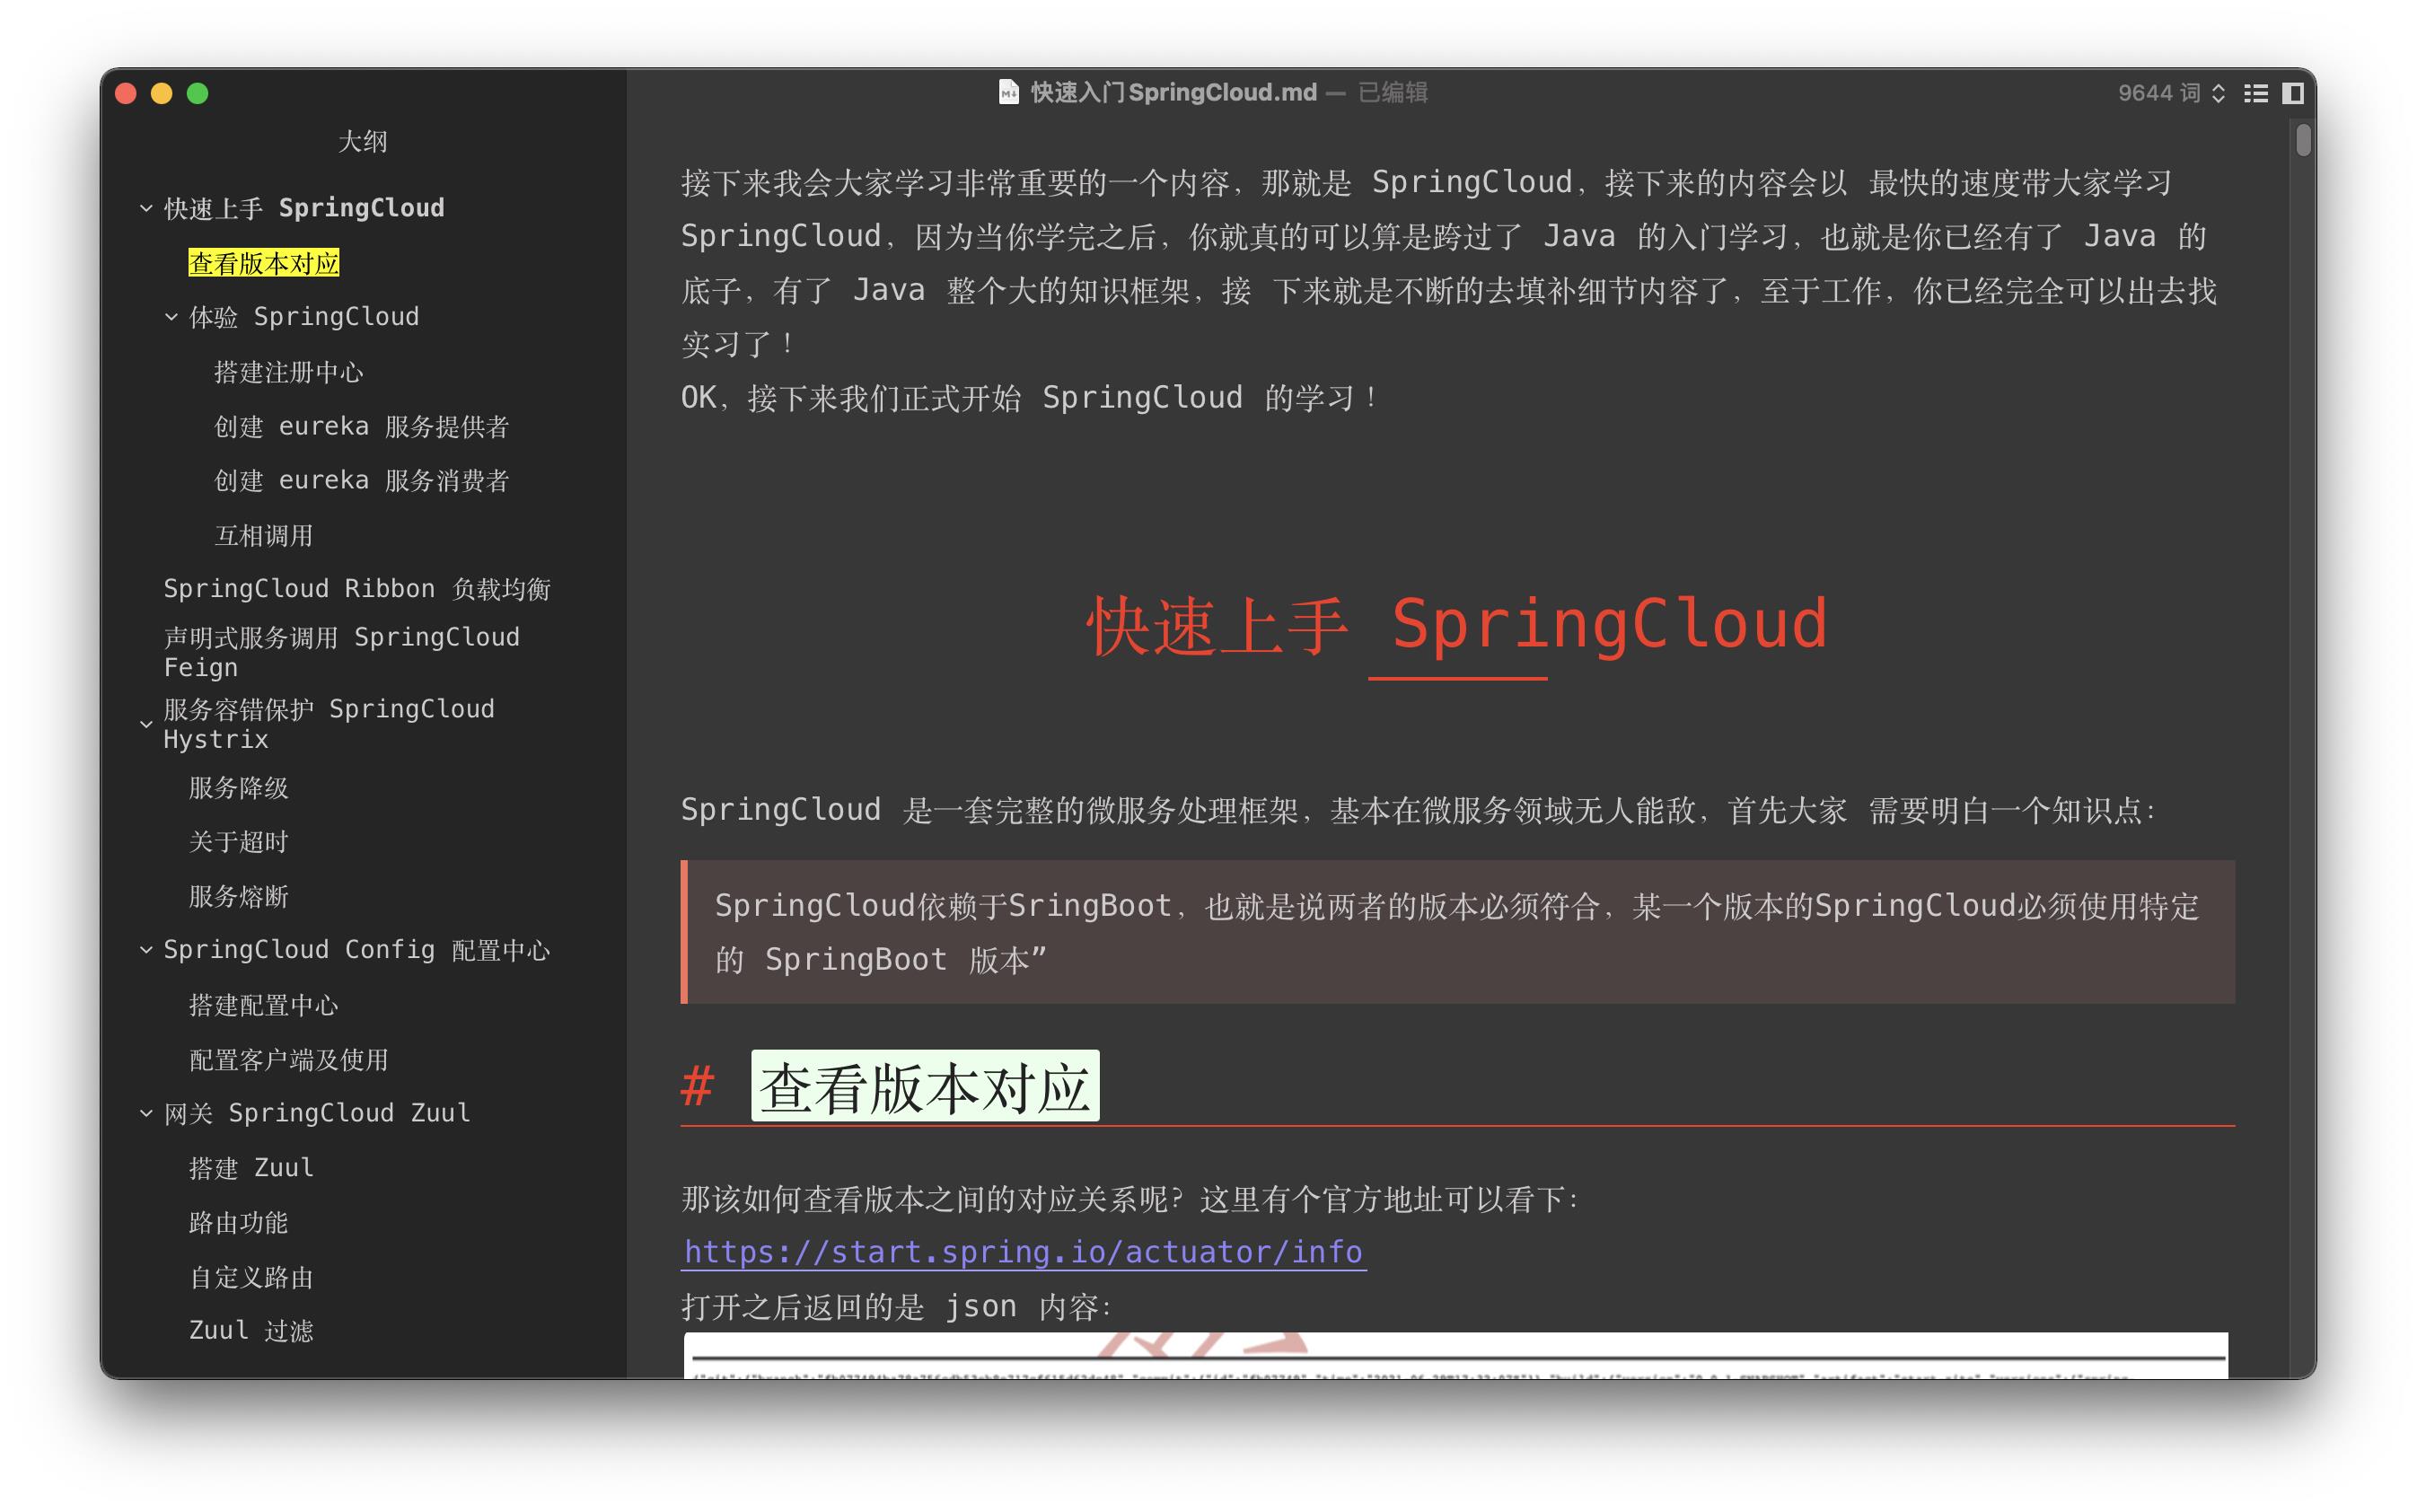
Task: Collapse the 服务容错保护 SpringCloud Hystrix section
Action: click(146, 724)
